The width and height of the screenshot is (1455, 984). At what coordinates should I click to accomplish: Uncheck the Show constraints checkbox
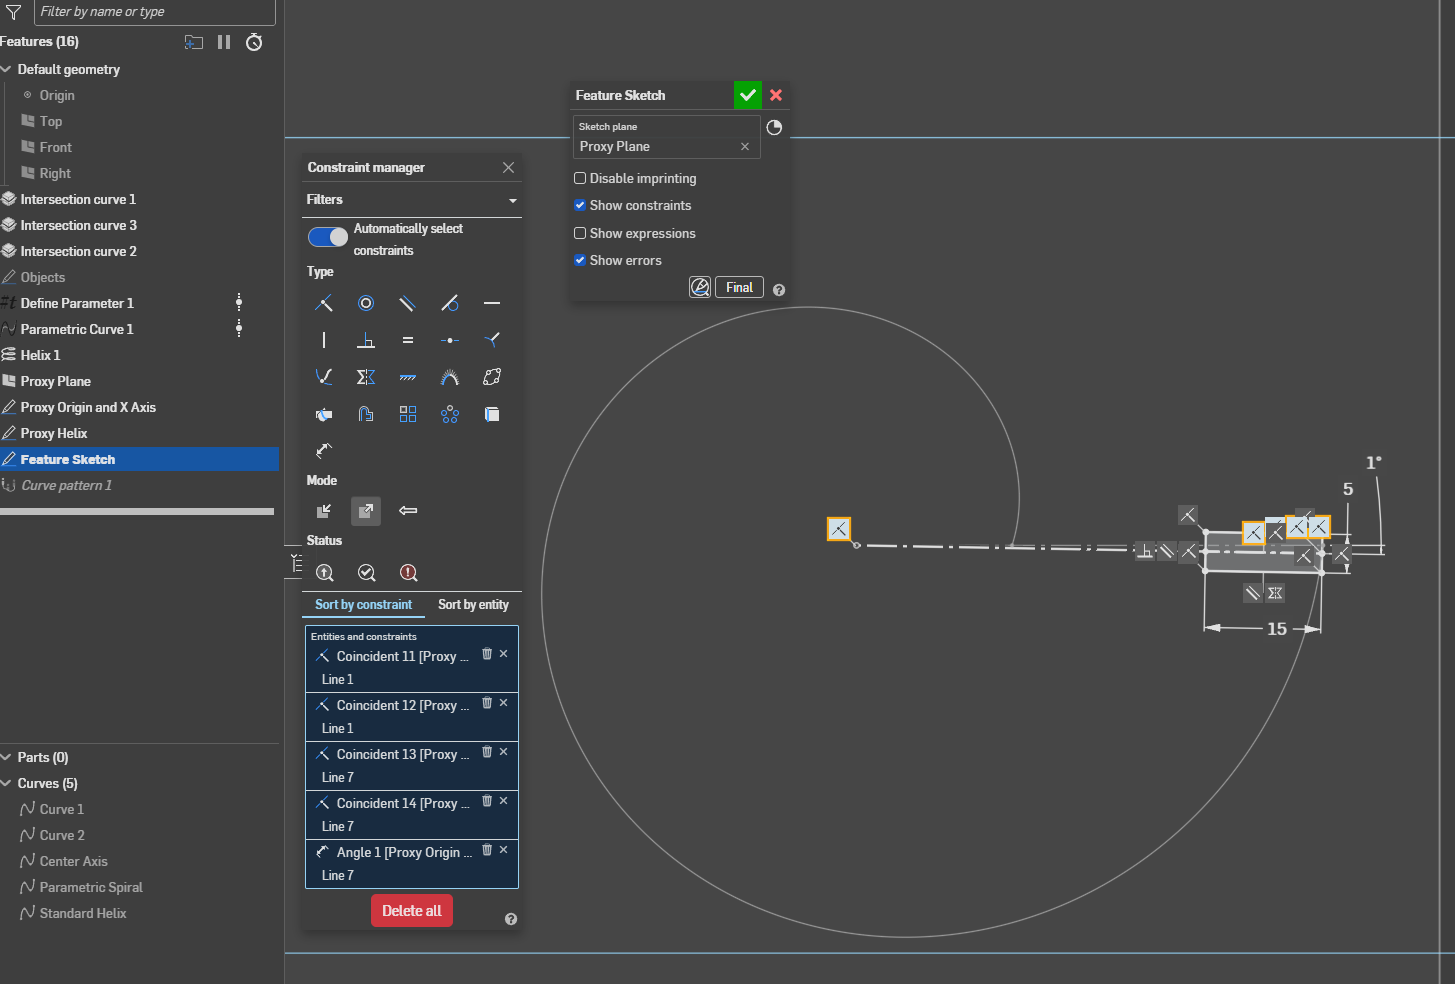[x=580, y=205]
